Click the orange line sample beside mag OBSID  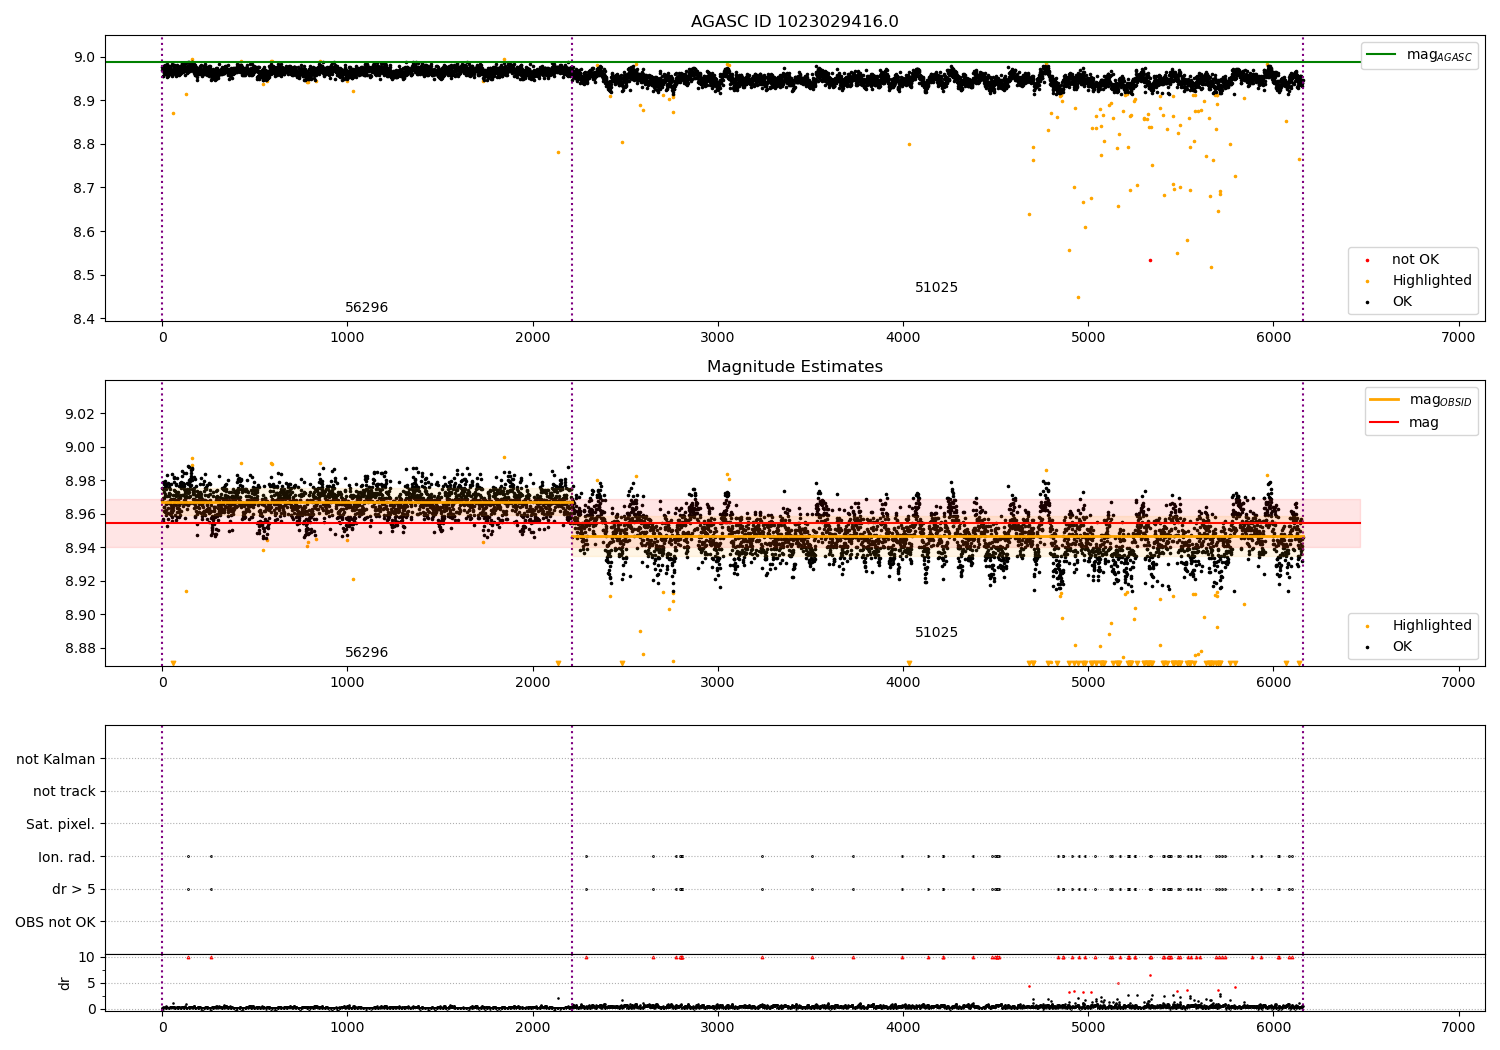click(x=1384, y=400)
